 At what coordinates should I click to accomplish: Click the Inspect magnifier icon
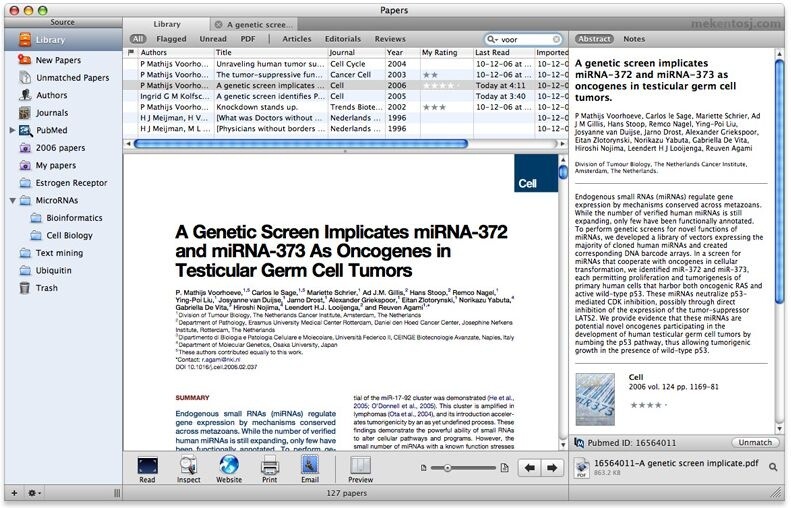(x=188, y=465)
